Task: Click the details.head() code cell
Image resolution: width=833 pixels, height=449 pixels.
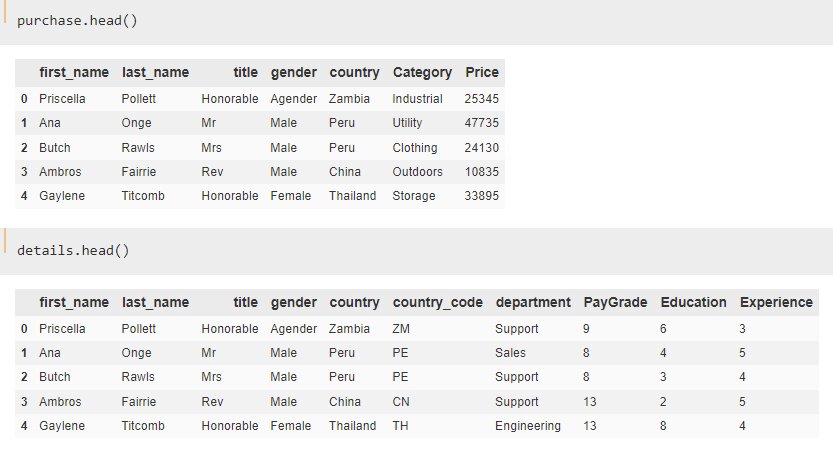Action: pyautogui.click(x=73, y=250)
